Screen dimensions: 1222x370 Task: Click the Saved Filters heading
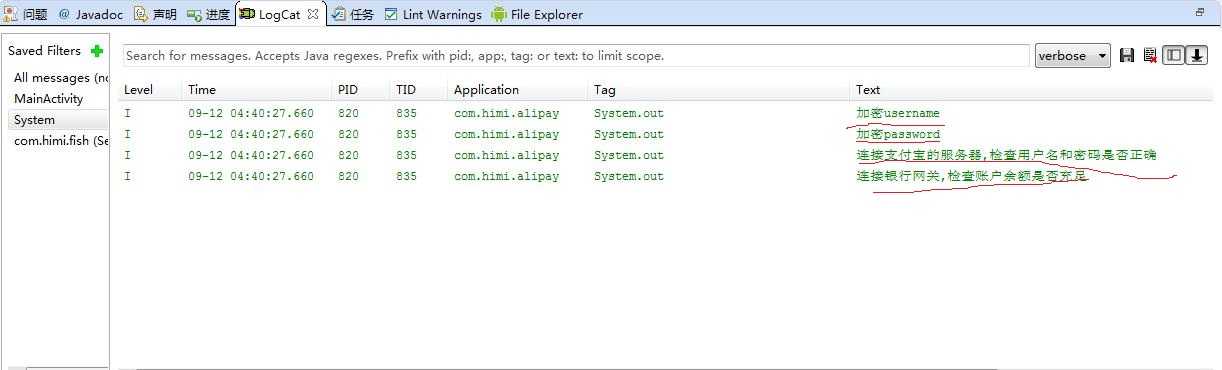(44, 51)
